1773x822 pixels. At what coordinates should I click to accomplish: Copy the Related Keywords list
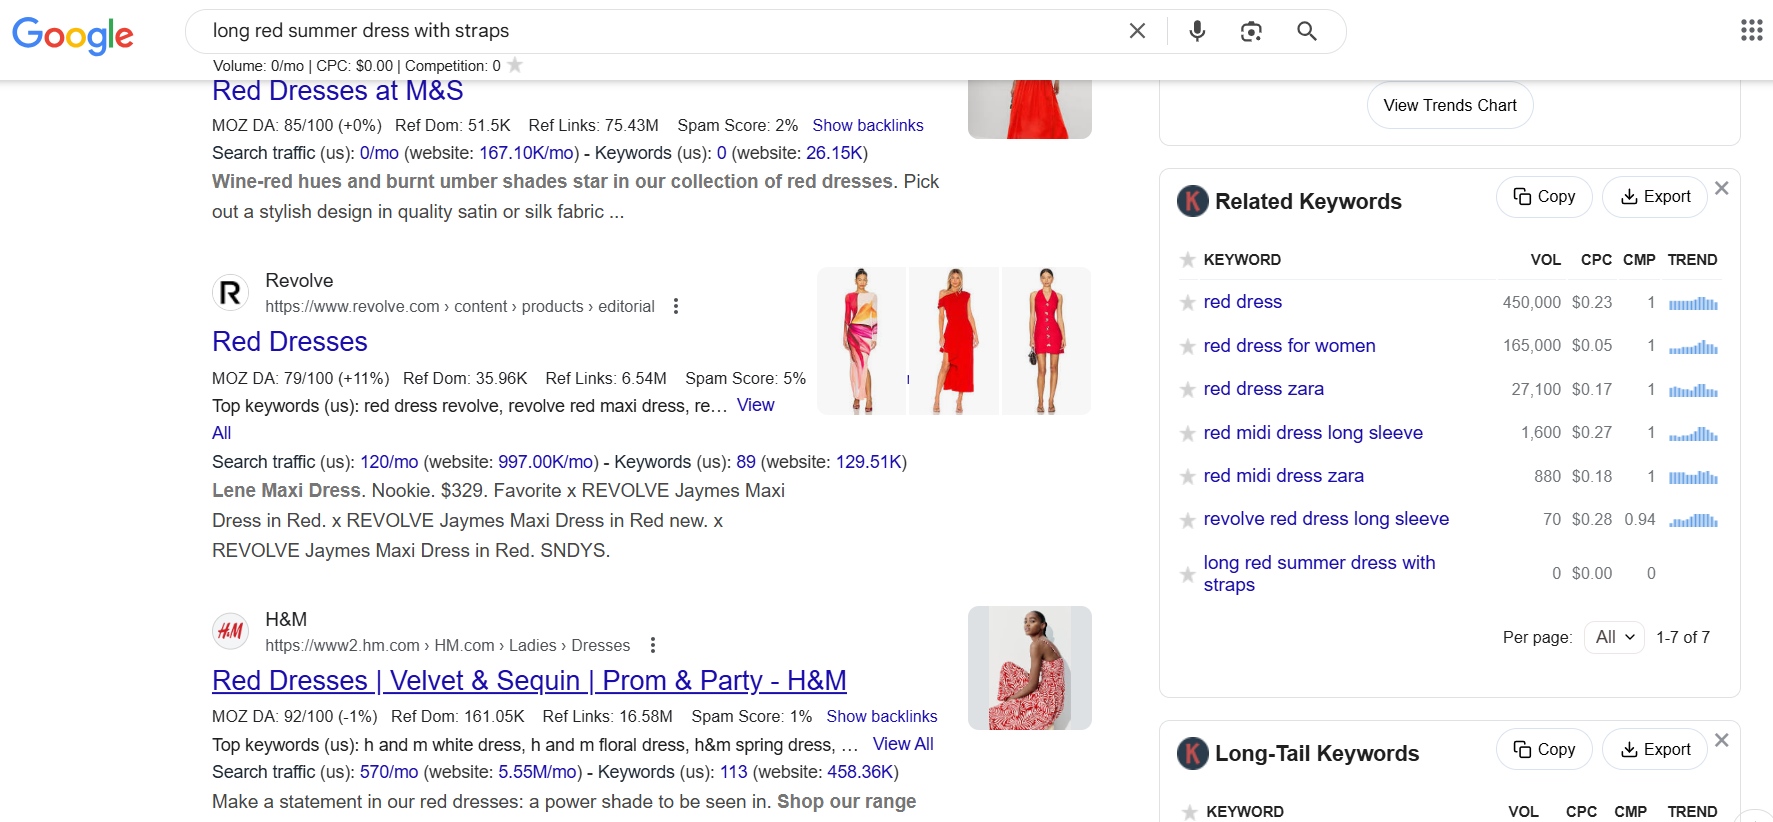click(1544, 197)
